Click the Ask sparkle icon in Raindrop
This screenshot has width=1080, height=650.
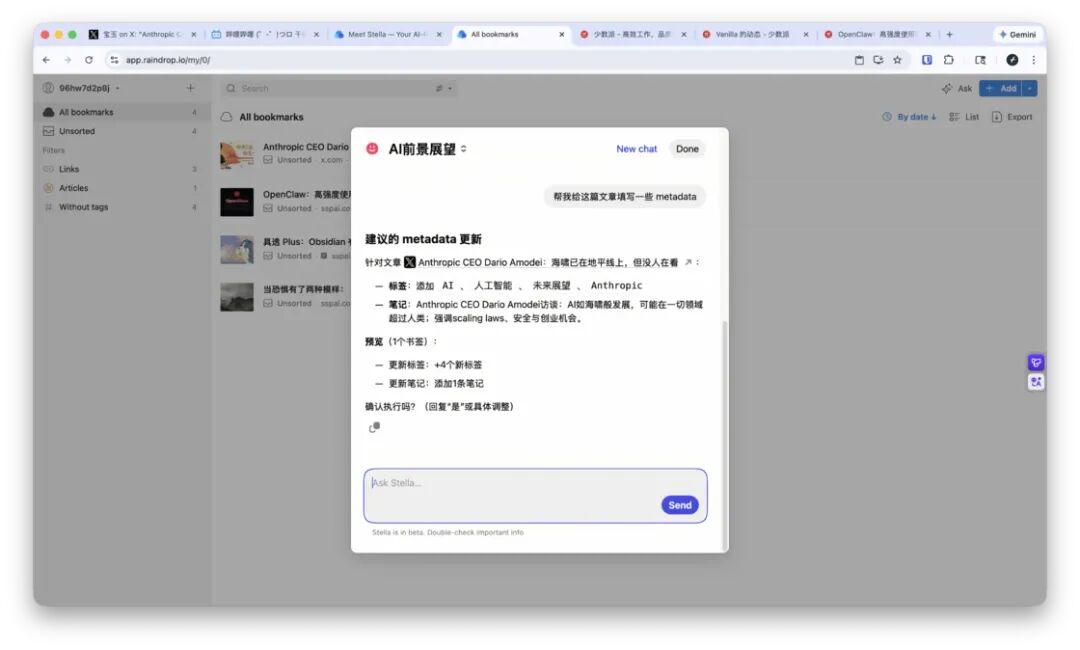pyautogui.click(x=947, y=88)
